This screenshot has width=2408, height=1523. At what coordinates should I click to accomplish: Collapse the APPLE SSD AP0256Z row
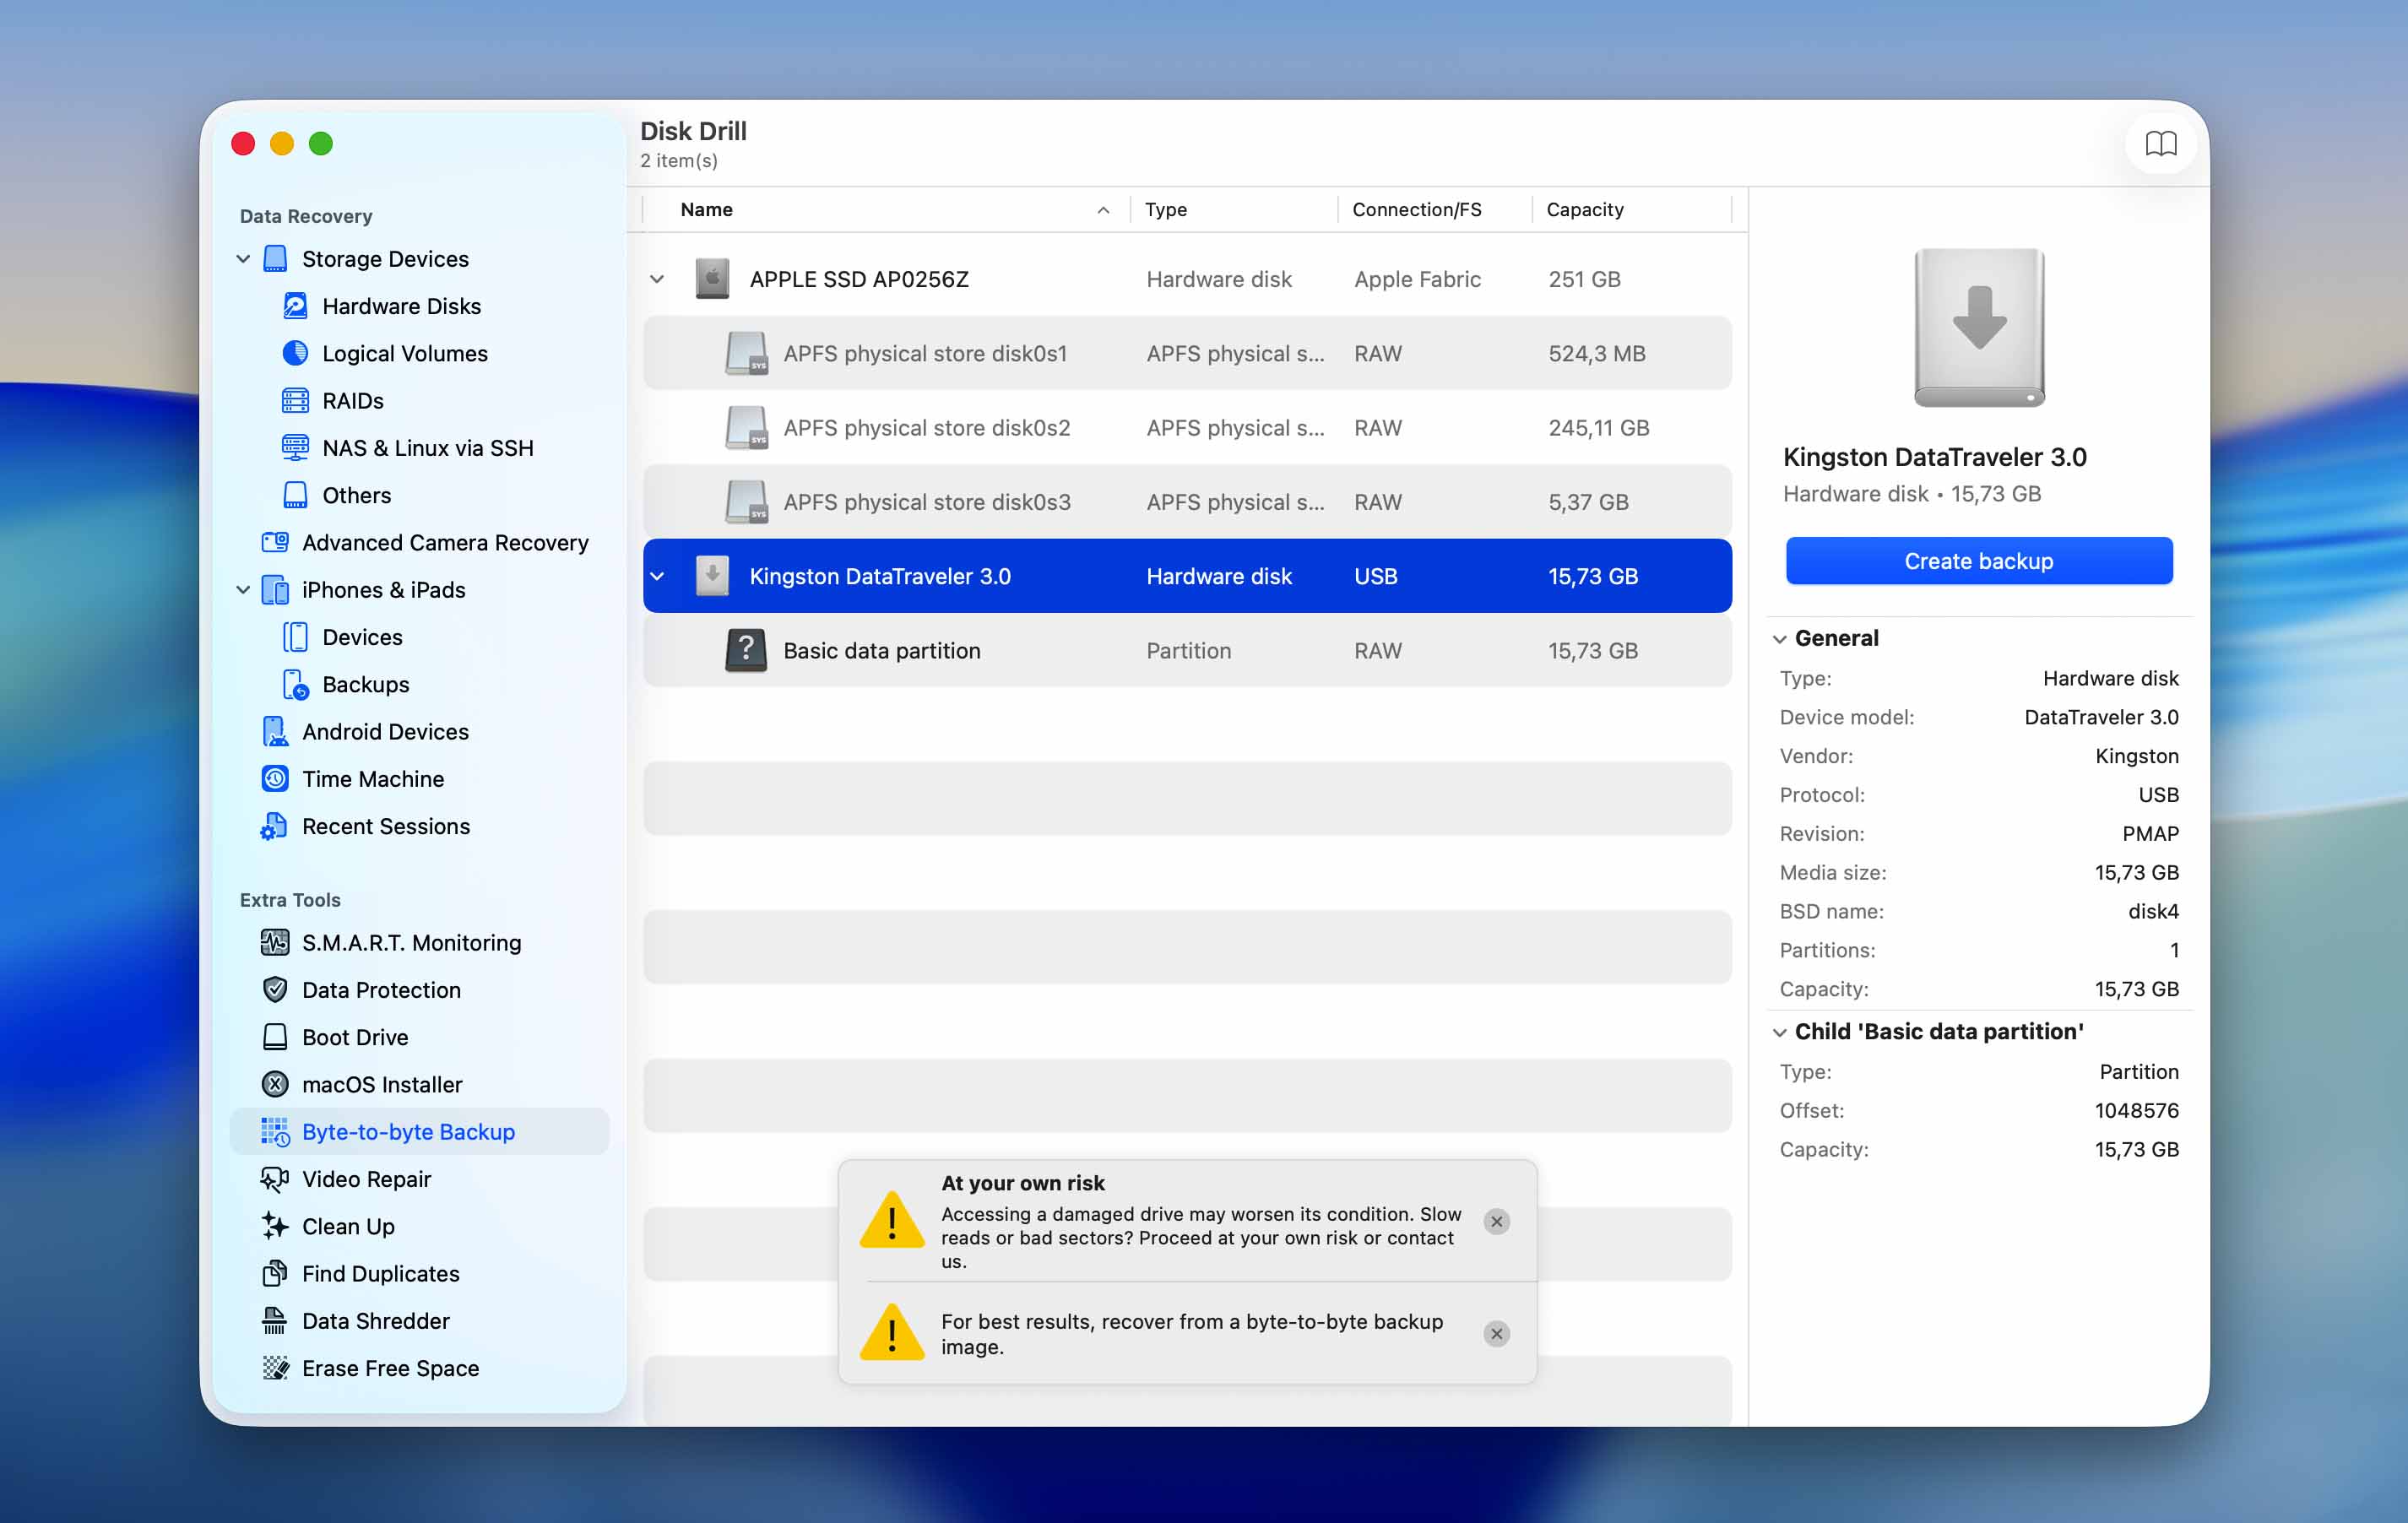657,279
